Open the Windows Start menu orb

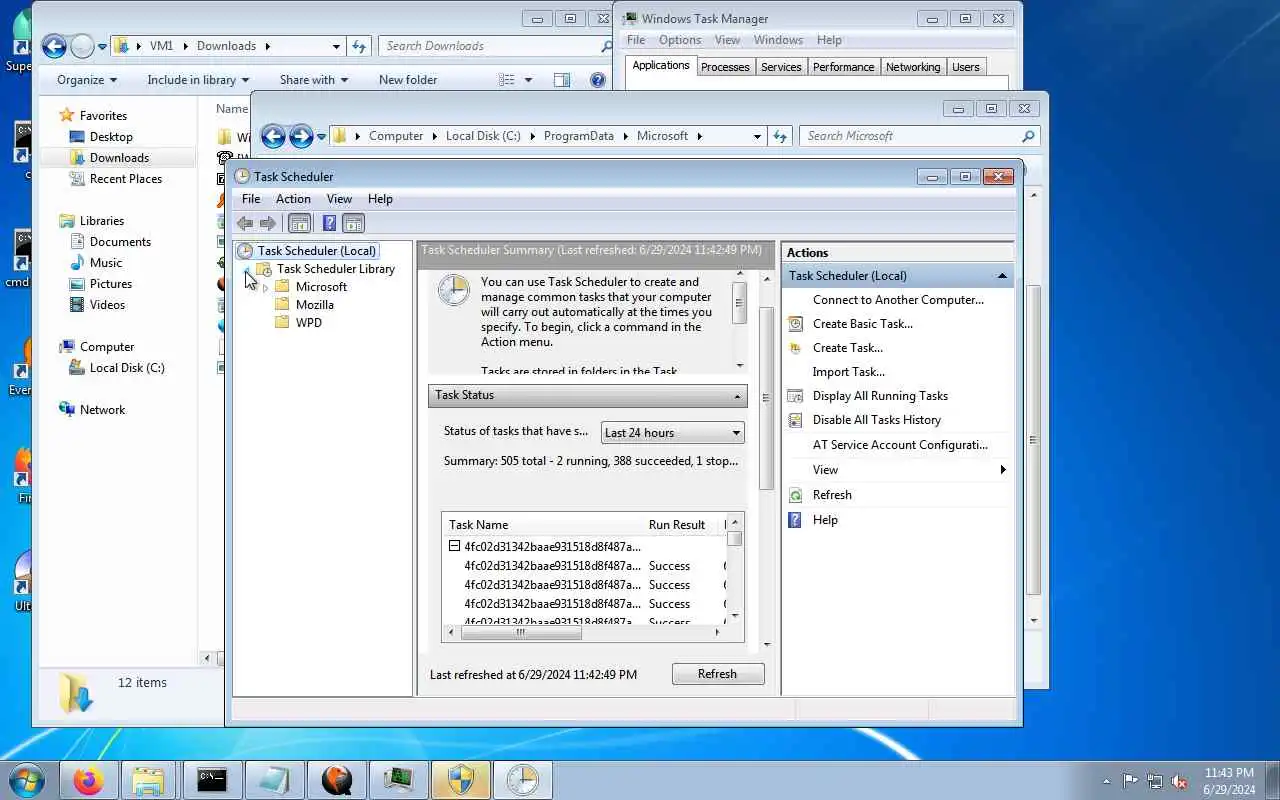pyautogui.click(x=27, y=780)
